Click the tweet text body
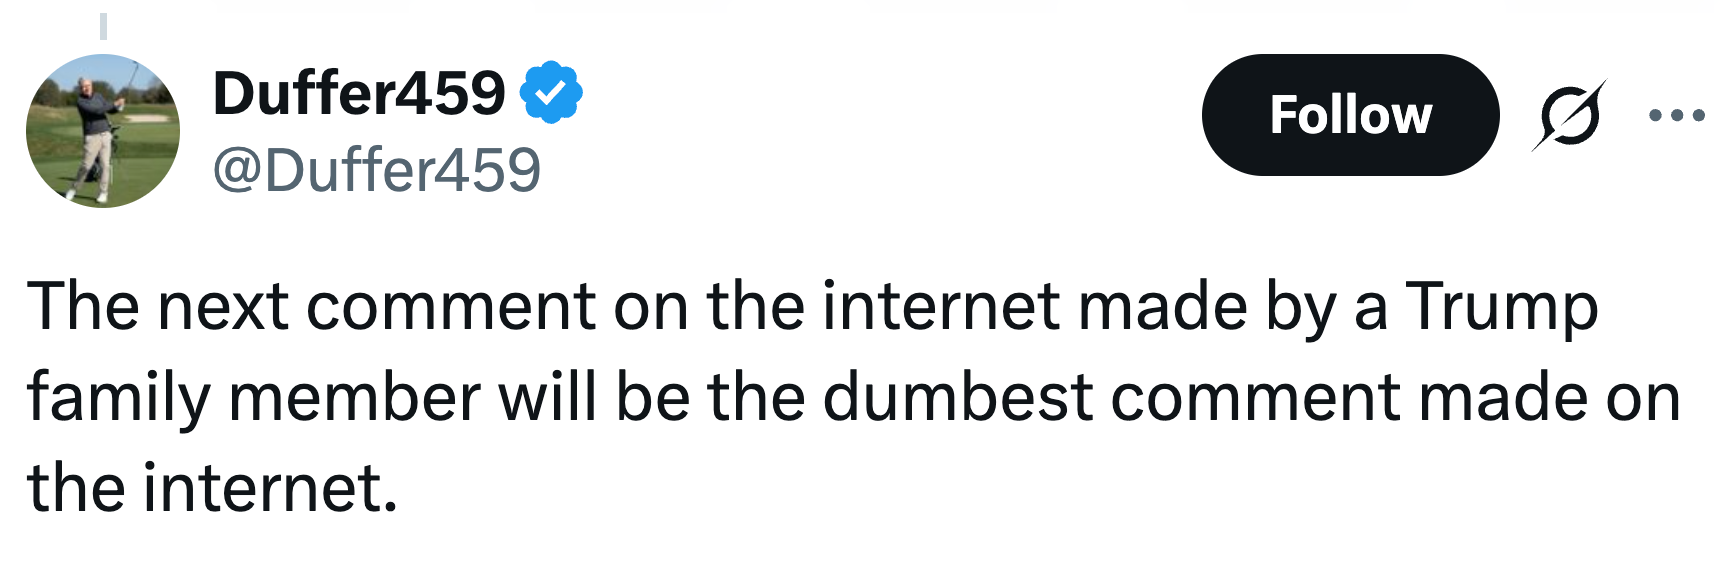This screenshot has width=1736, height=574. [x=850, y=396]
